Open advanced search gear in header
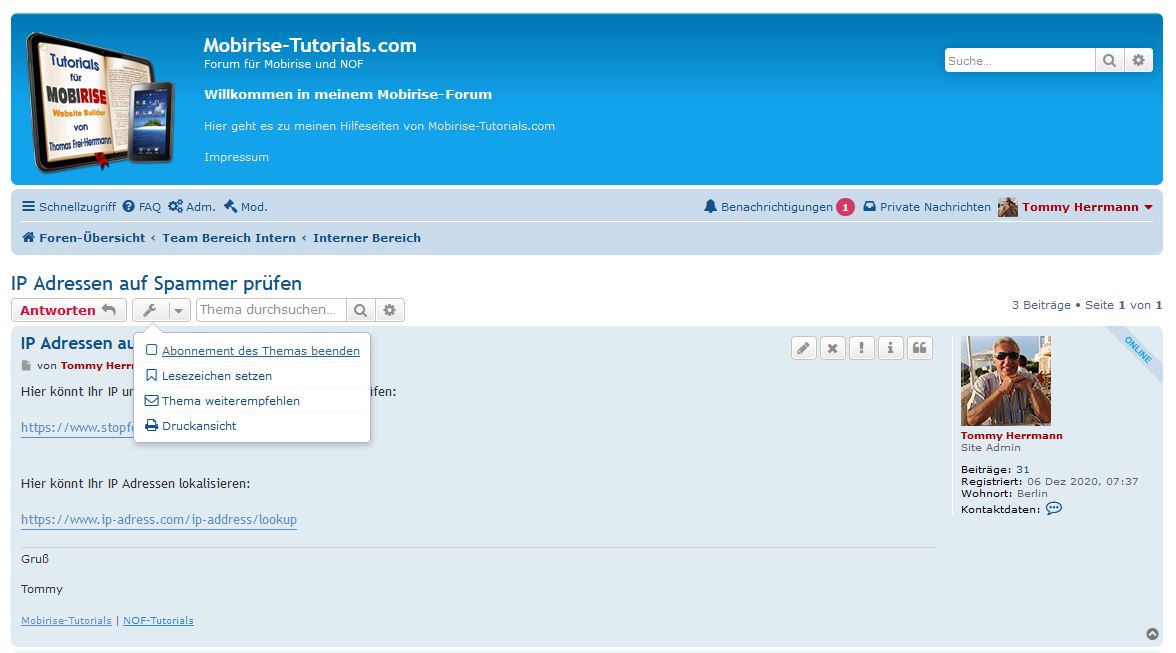The image size is (1176, 653). pyautogui.click(x=1138, y=61)
